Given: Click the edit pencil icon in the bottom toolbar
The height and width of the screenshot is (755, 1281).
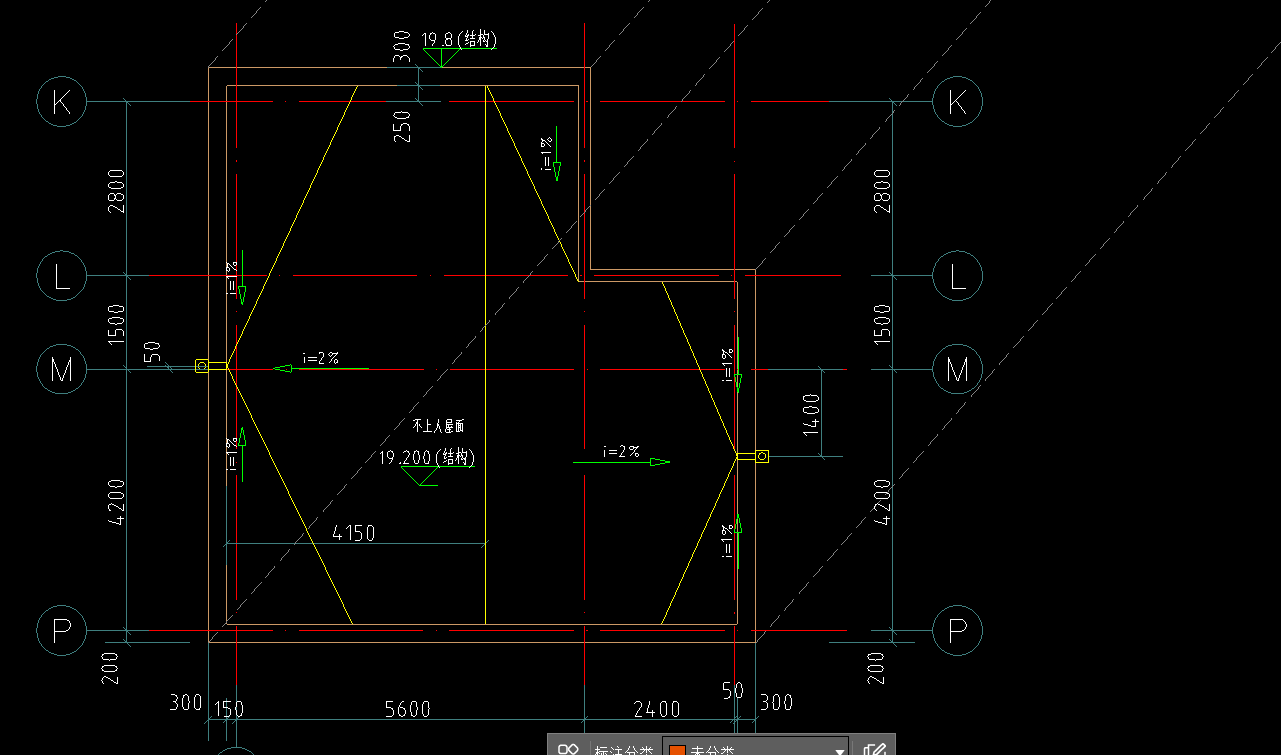Looking at the screenshot, I should pos(874,749).
